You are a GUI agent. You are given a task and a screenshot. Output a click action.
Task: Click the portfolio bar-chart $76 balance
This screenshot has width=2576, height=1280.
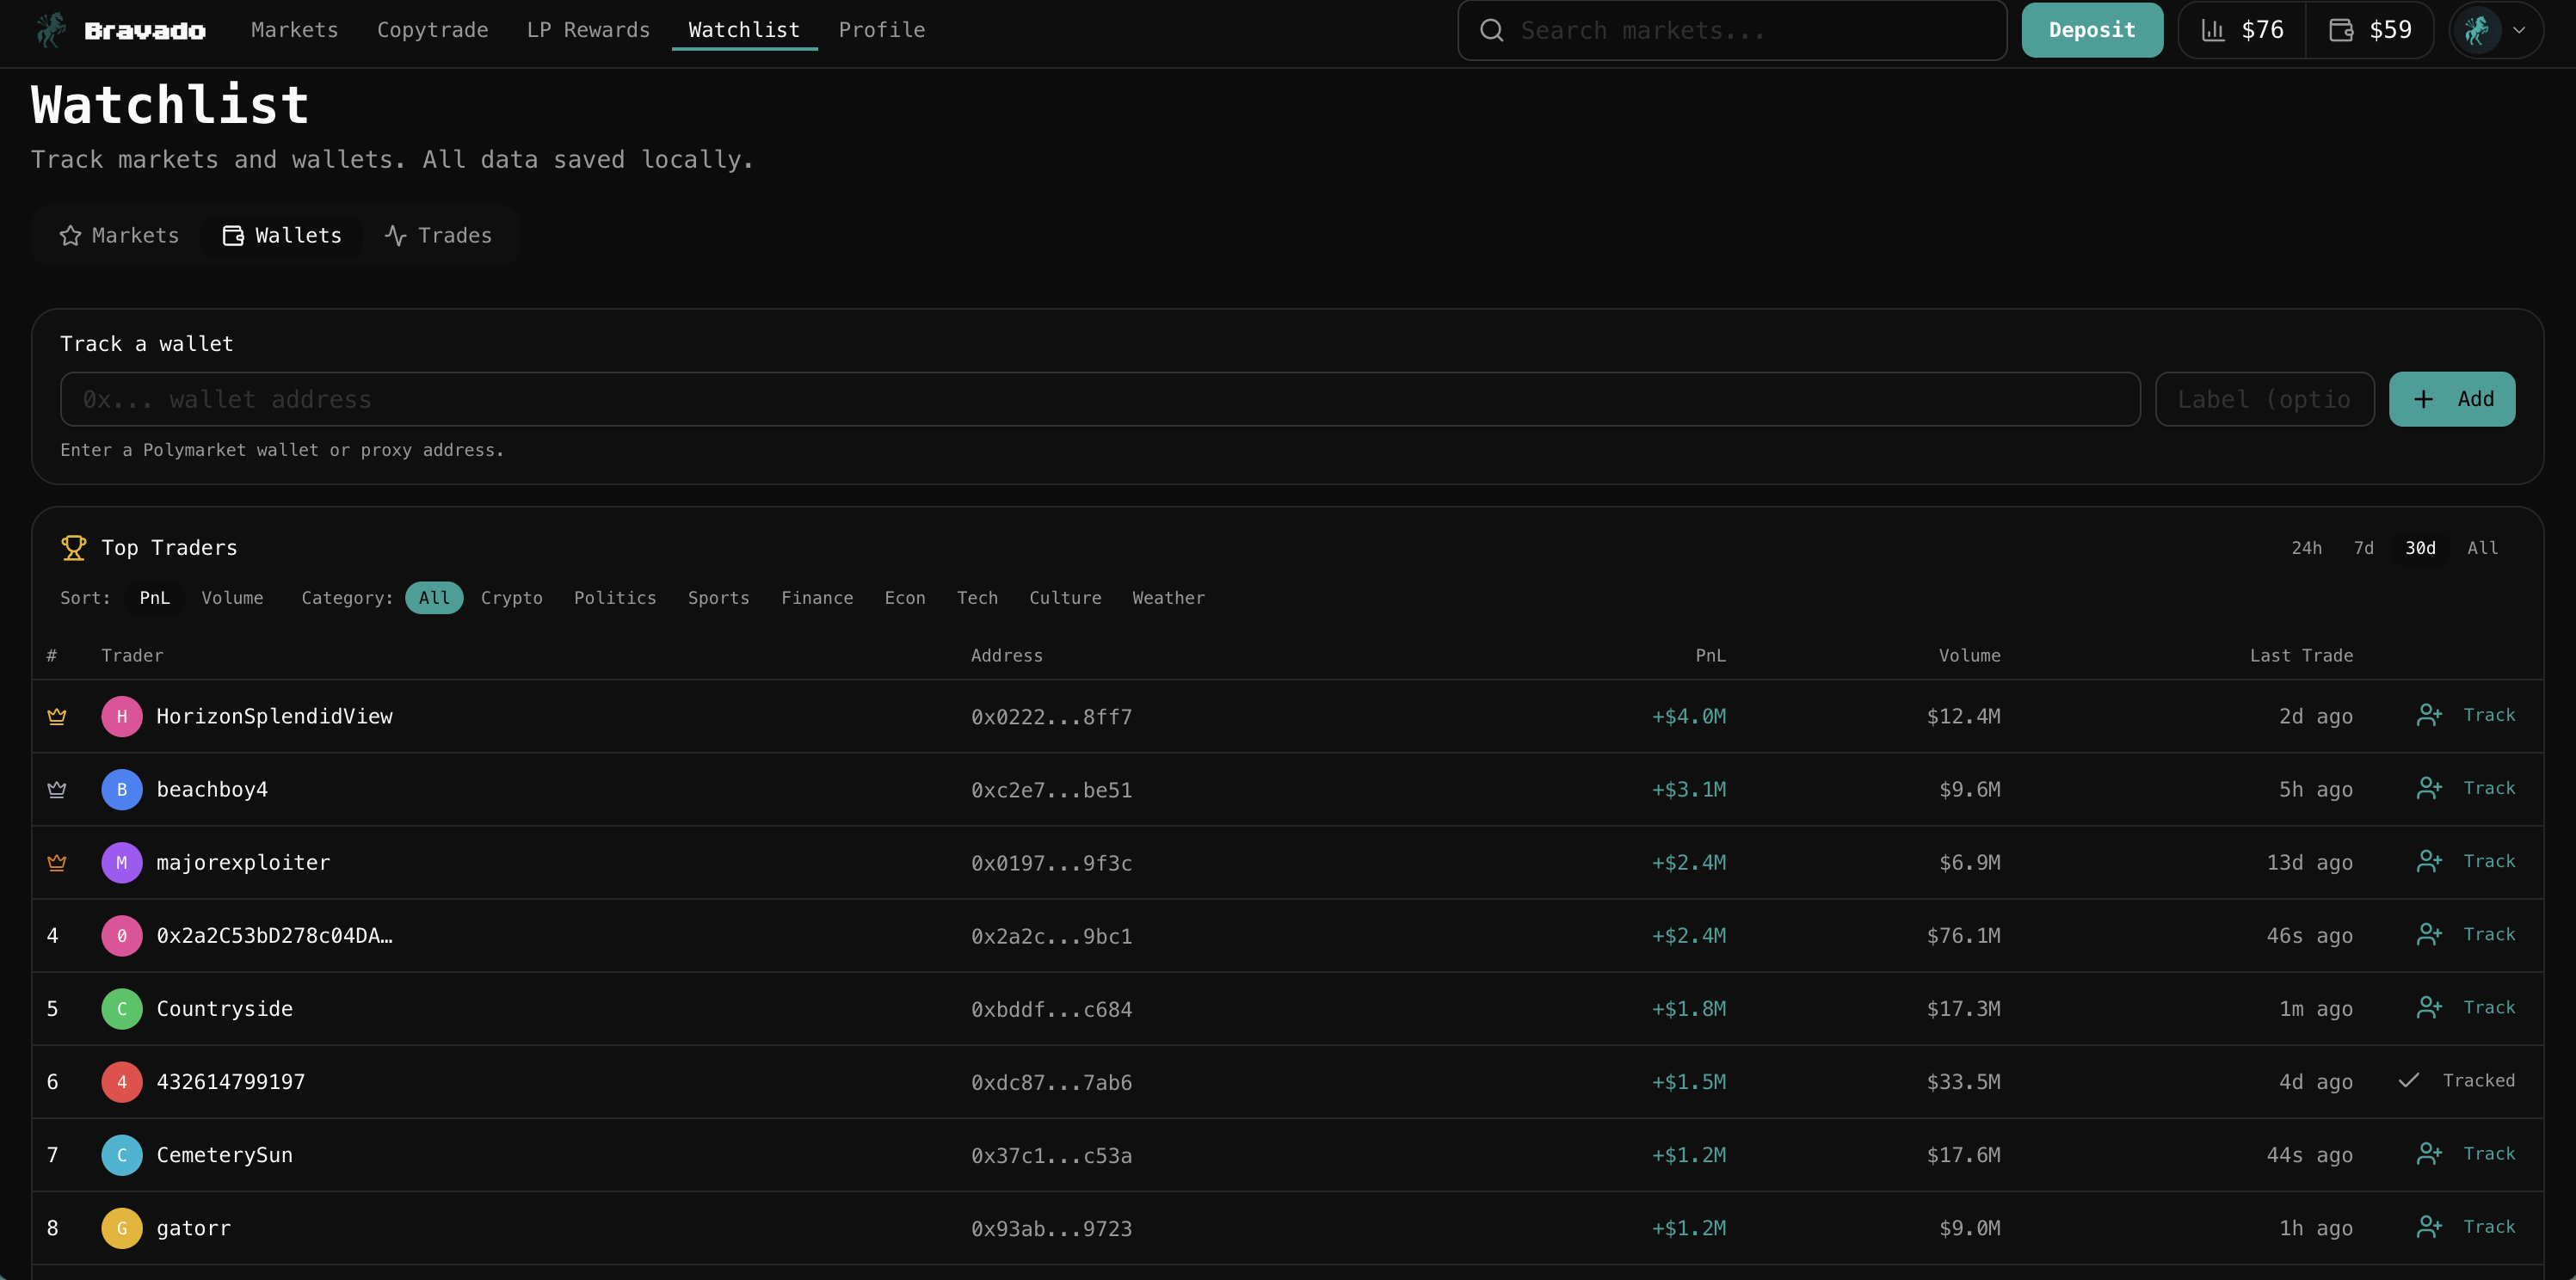(x=2242, y=30)
